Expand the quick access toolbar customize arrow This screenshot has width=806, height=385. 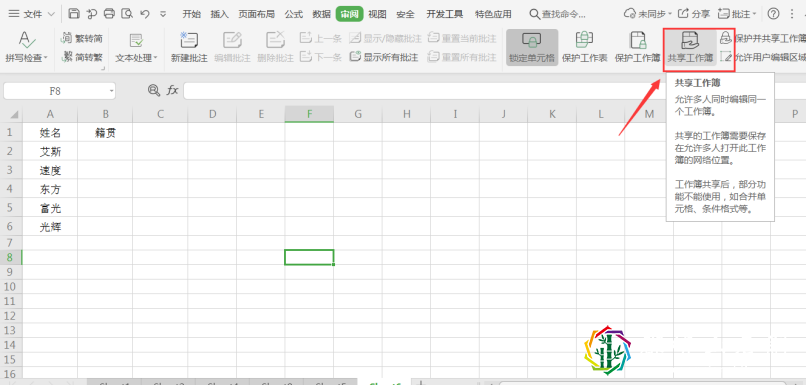(x=163, y=14)
